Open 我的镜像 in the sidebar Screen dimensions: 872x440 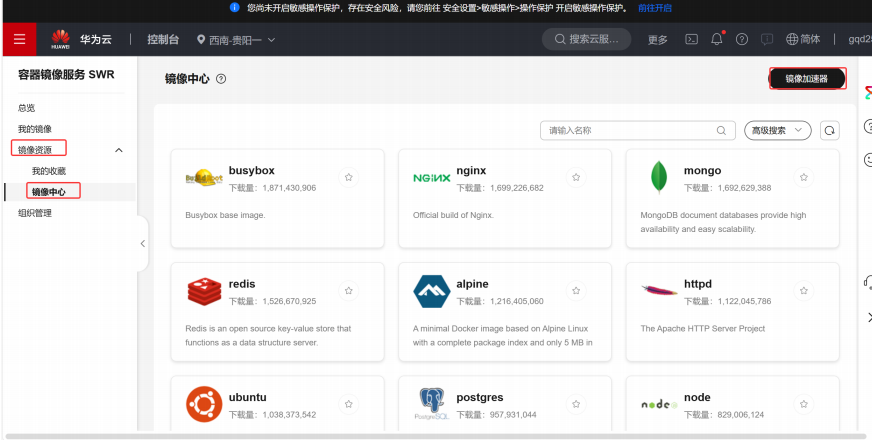click(34, 129)
